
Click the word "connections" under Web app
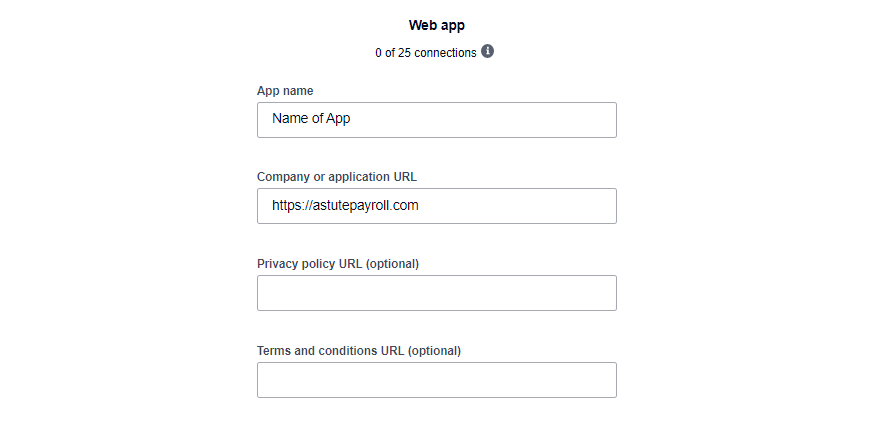(445, 52)
